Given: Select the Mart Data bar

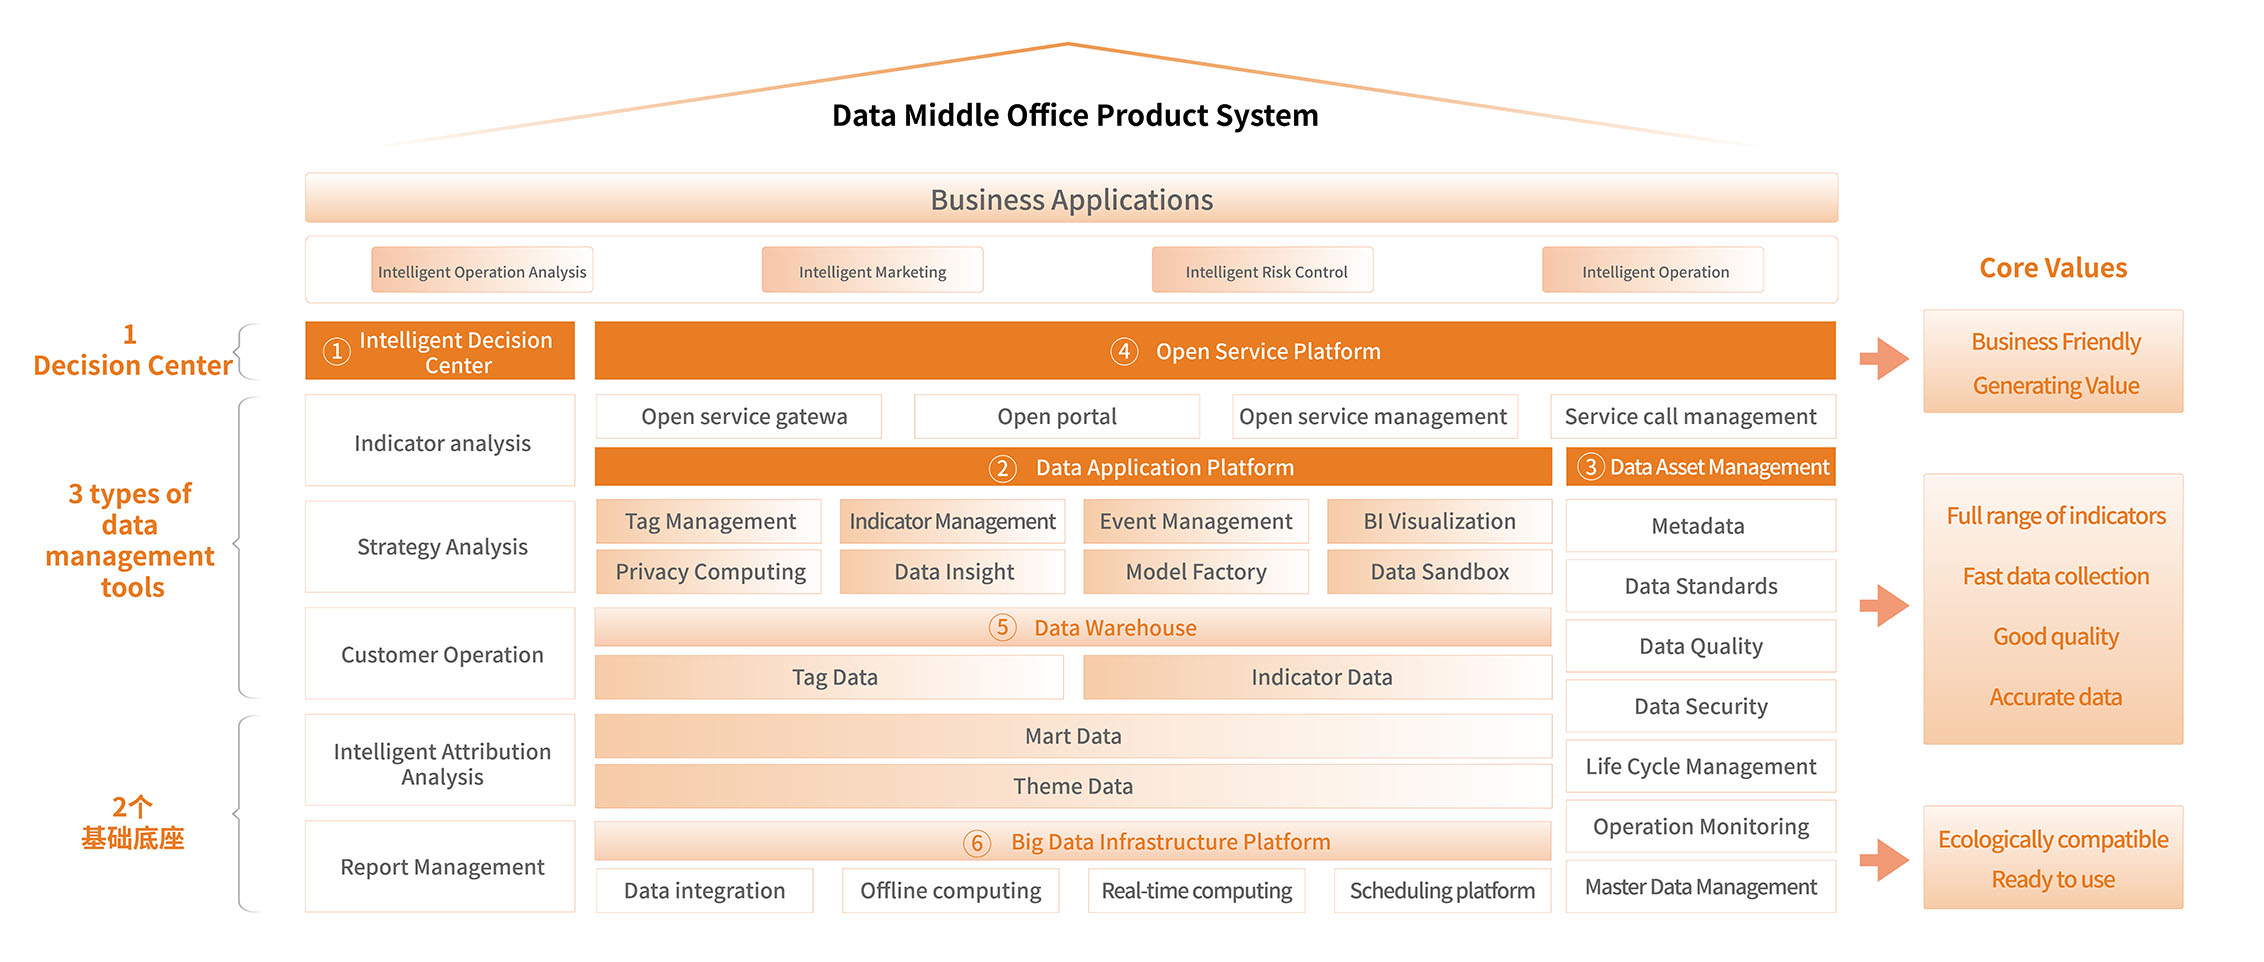Looking at the screenshot, I should 1072,737.
